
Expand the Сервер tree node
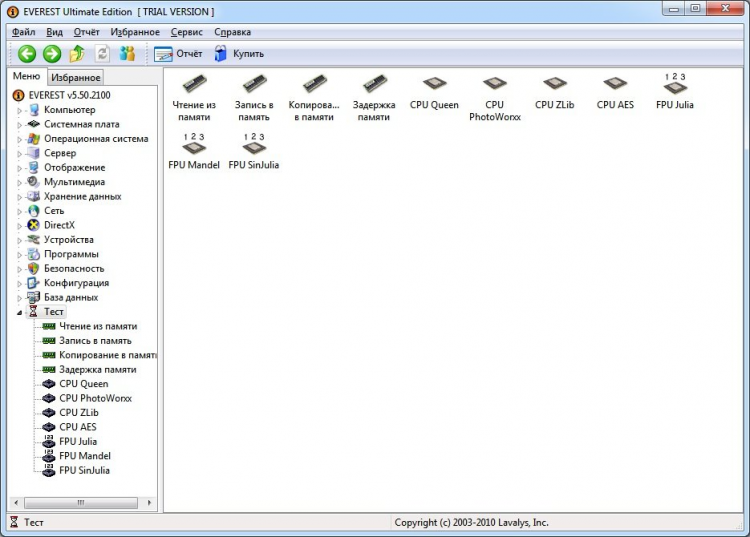coord(20,154)
